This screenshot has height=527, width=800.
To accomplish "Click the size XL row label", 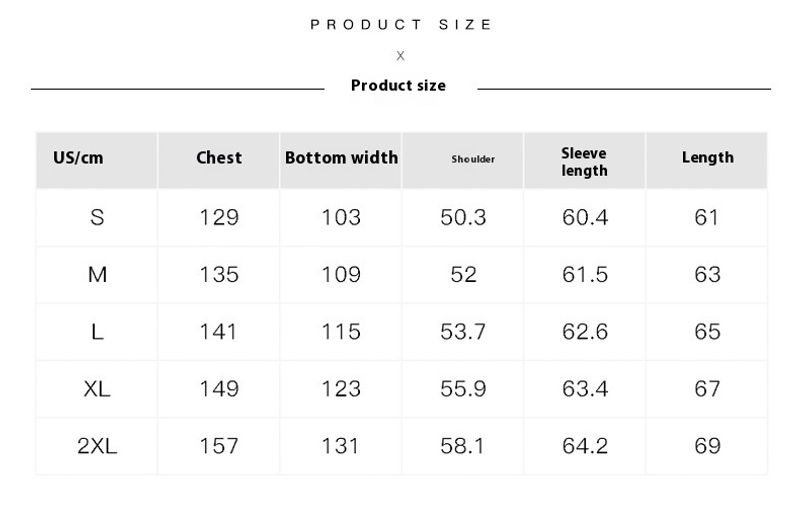I will [x=97, y=389].
